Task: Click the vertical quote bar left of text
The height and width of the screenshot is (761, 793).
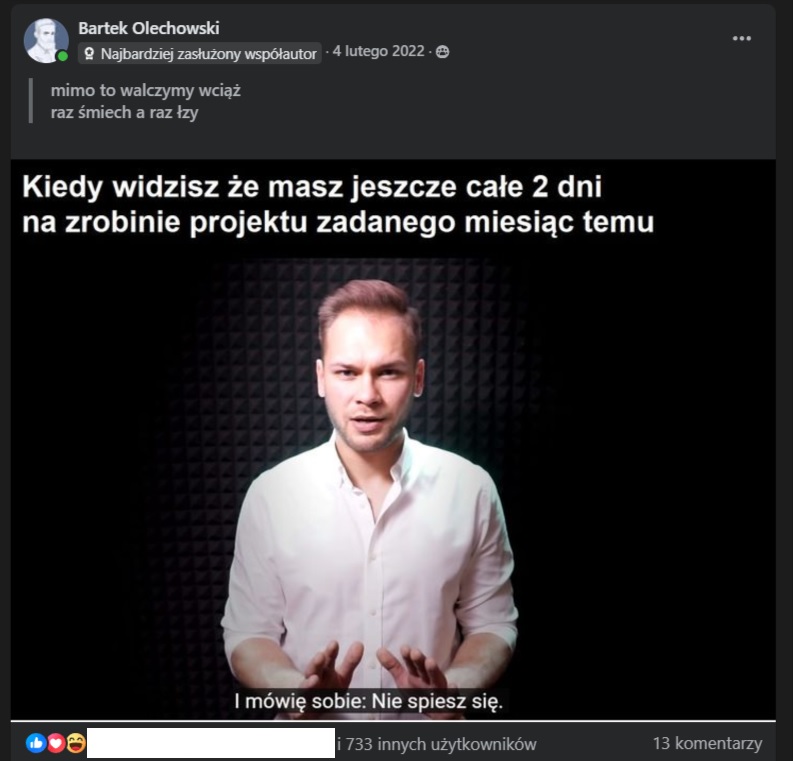Action: pyautogui.click(x=31, y=100)
